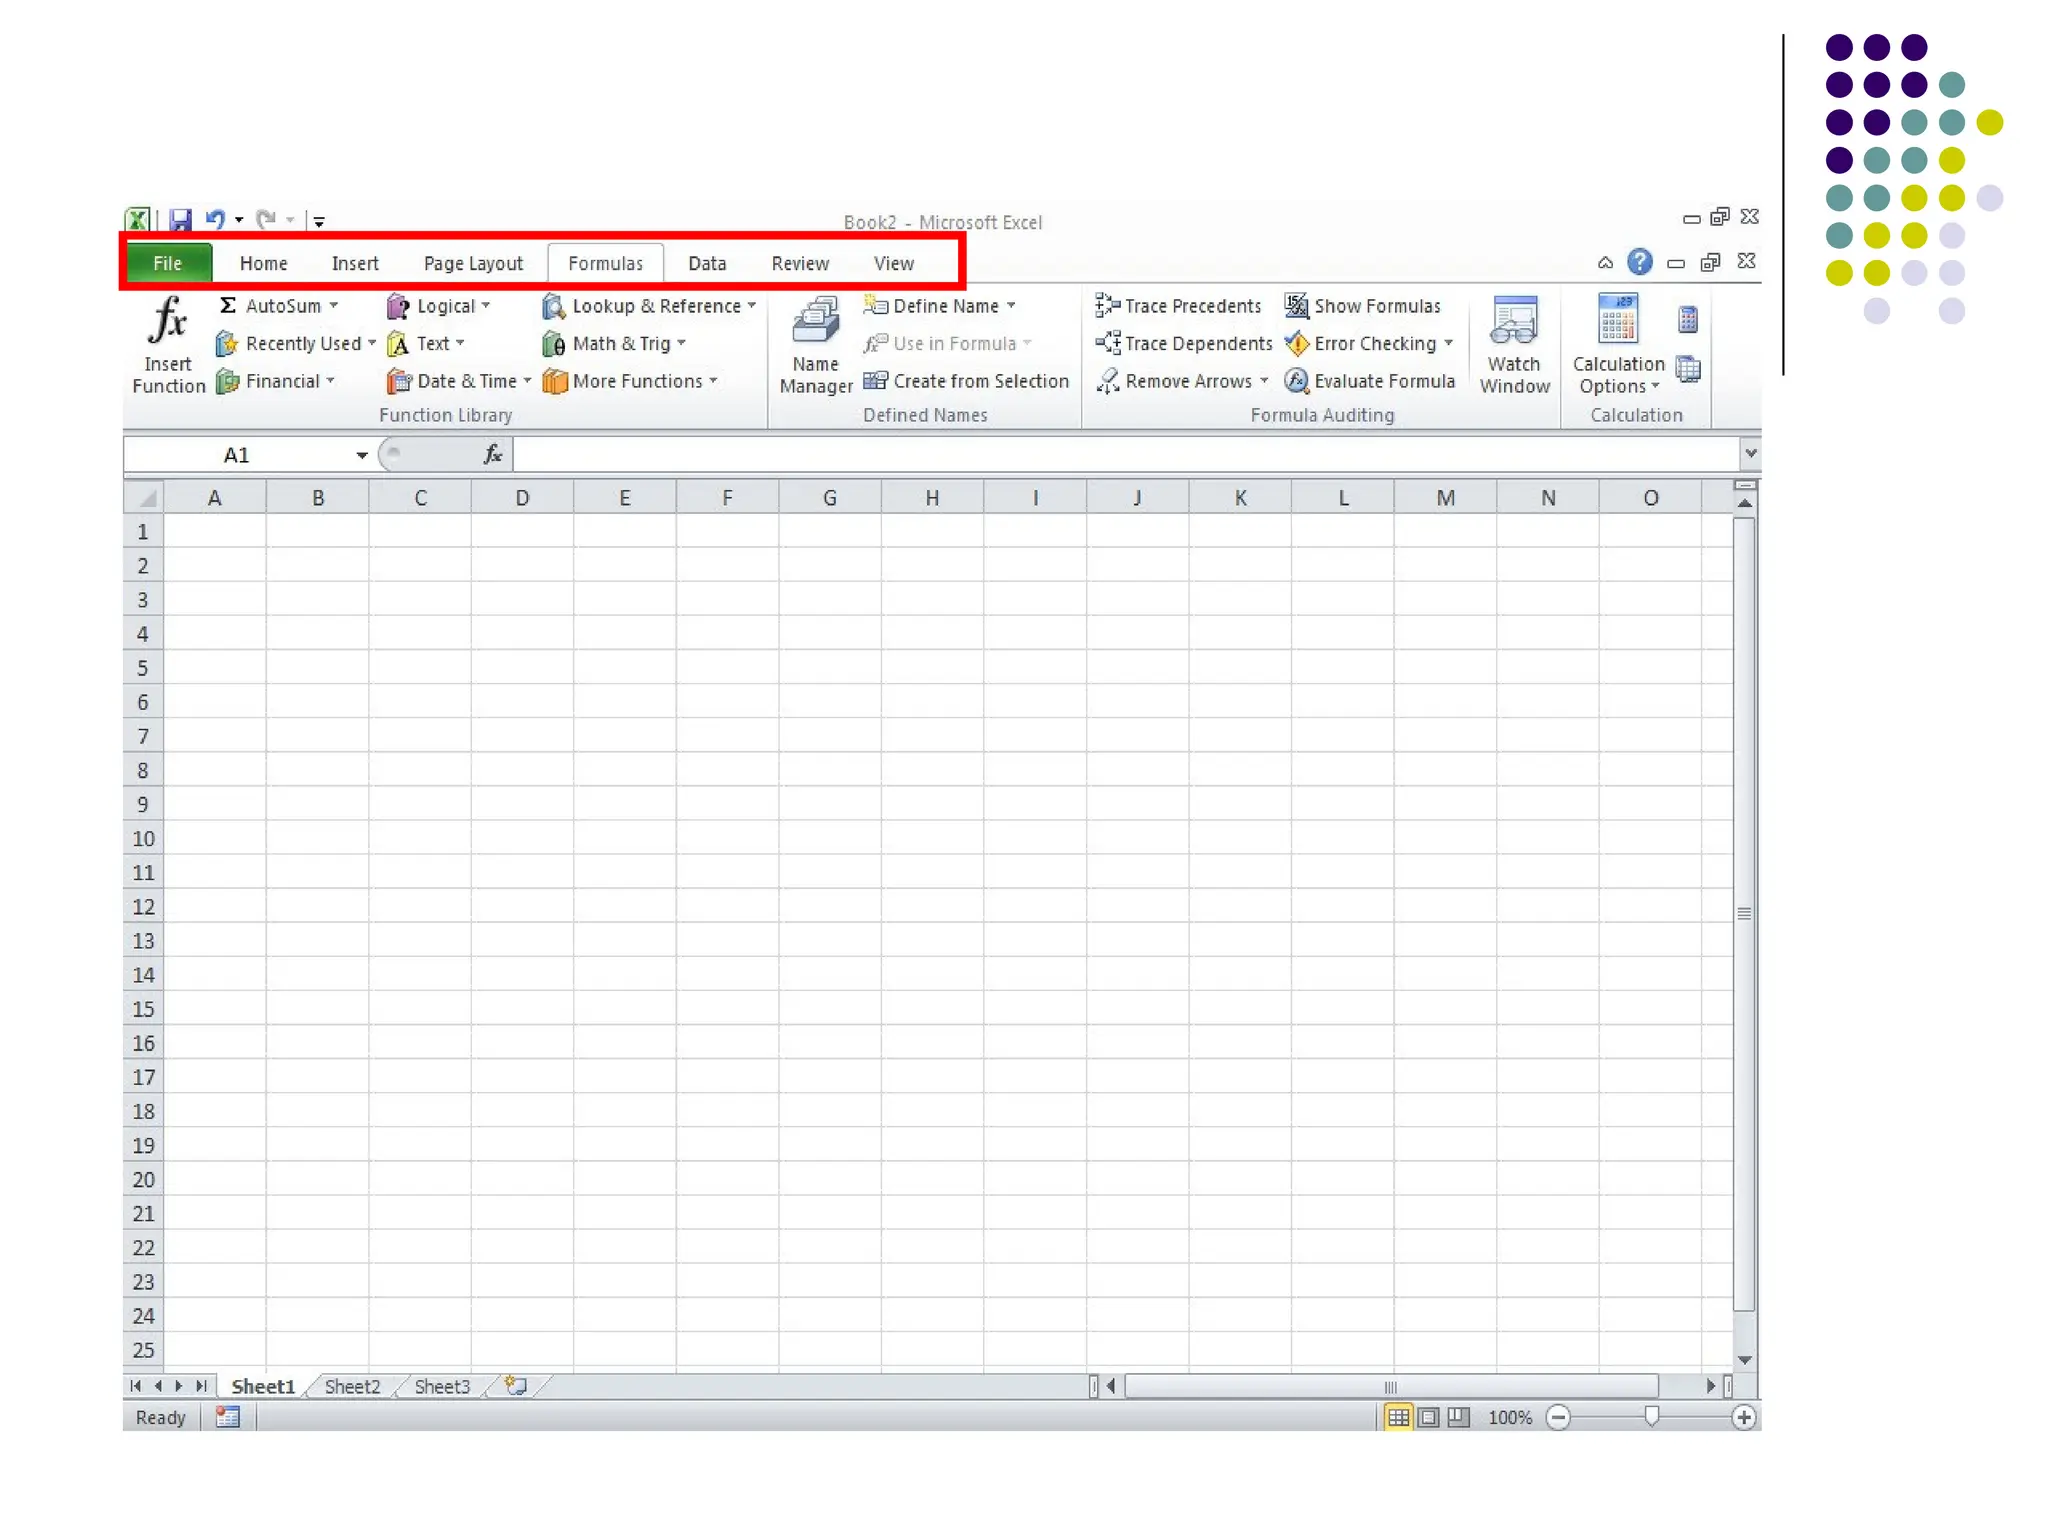Open the Name Box dropdown arrow
The image size is (2048, 1536).
tap(361, 455)
